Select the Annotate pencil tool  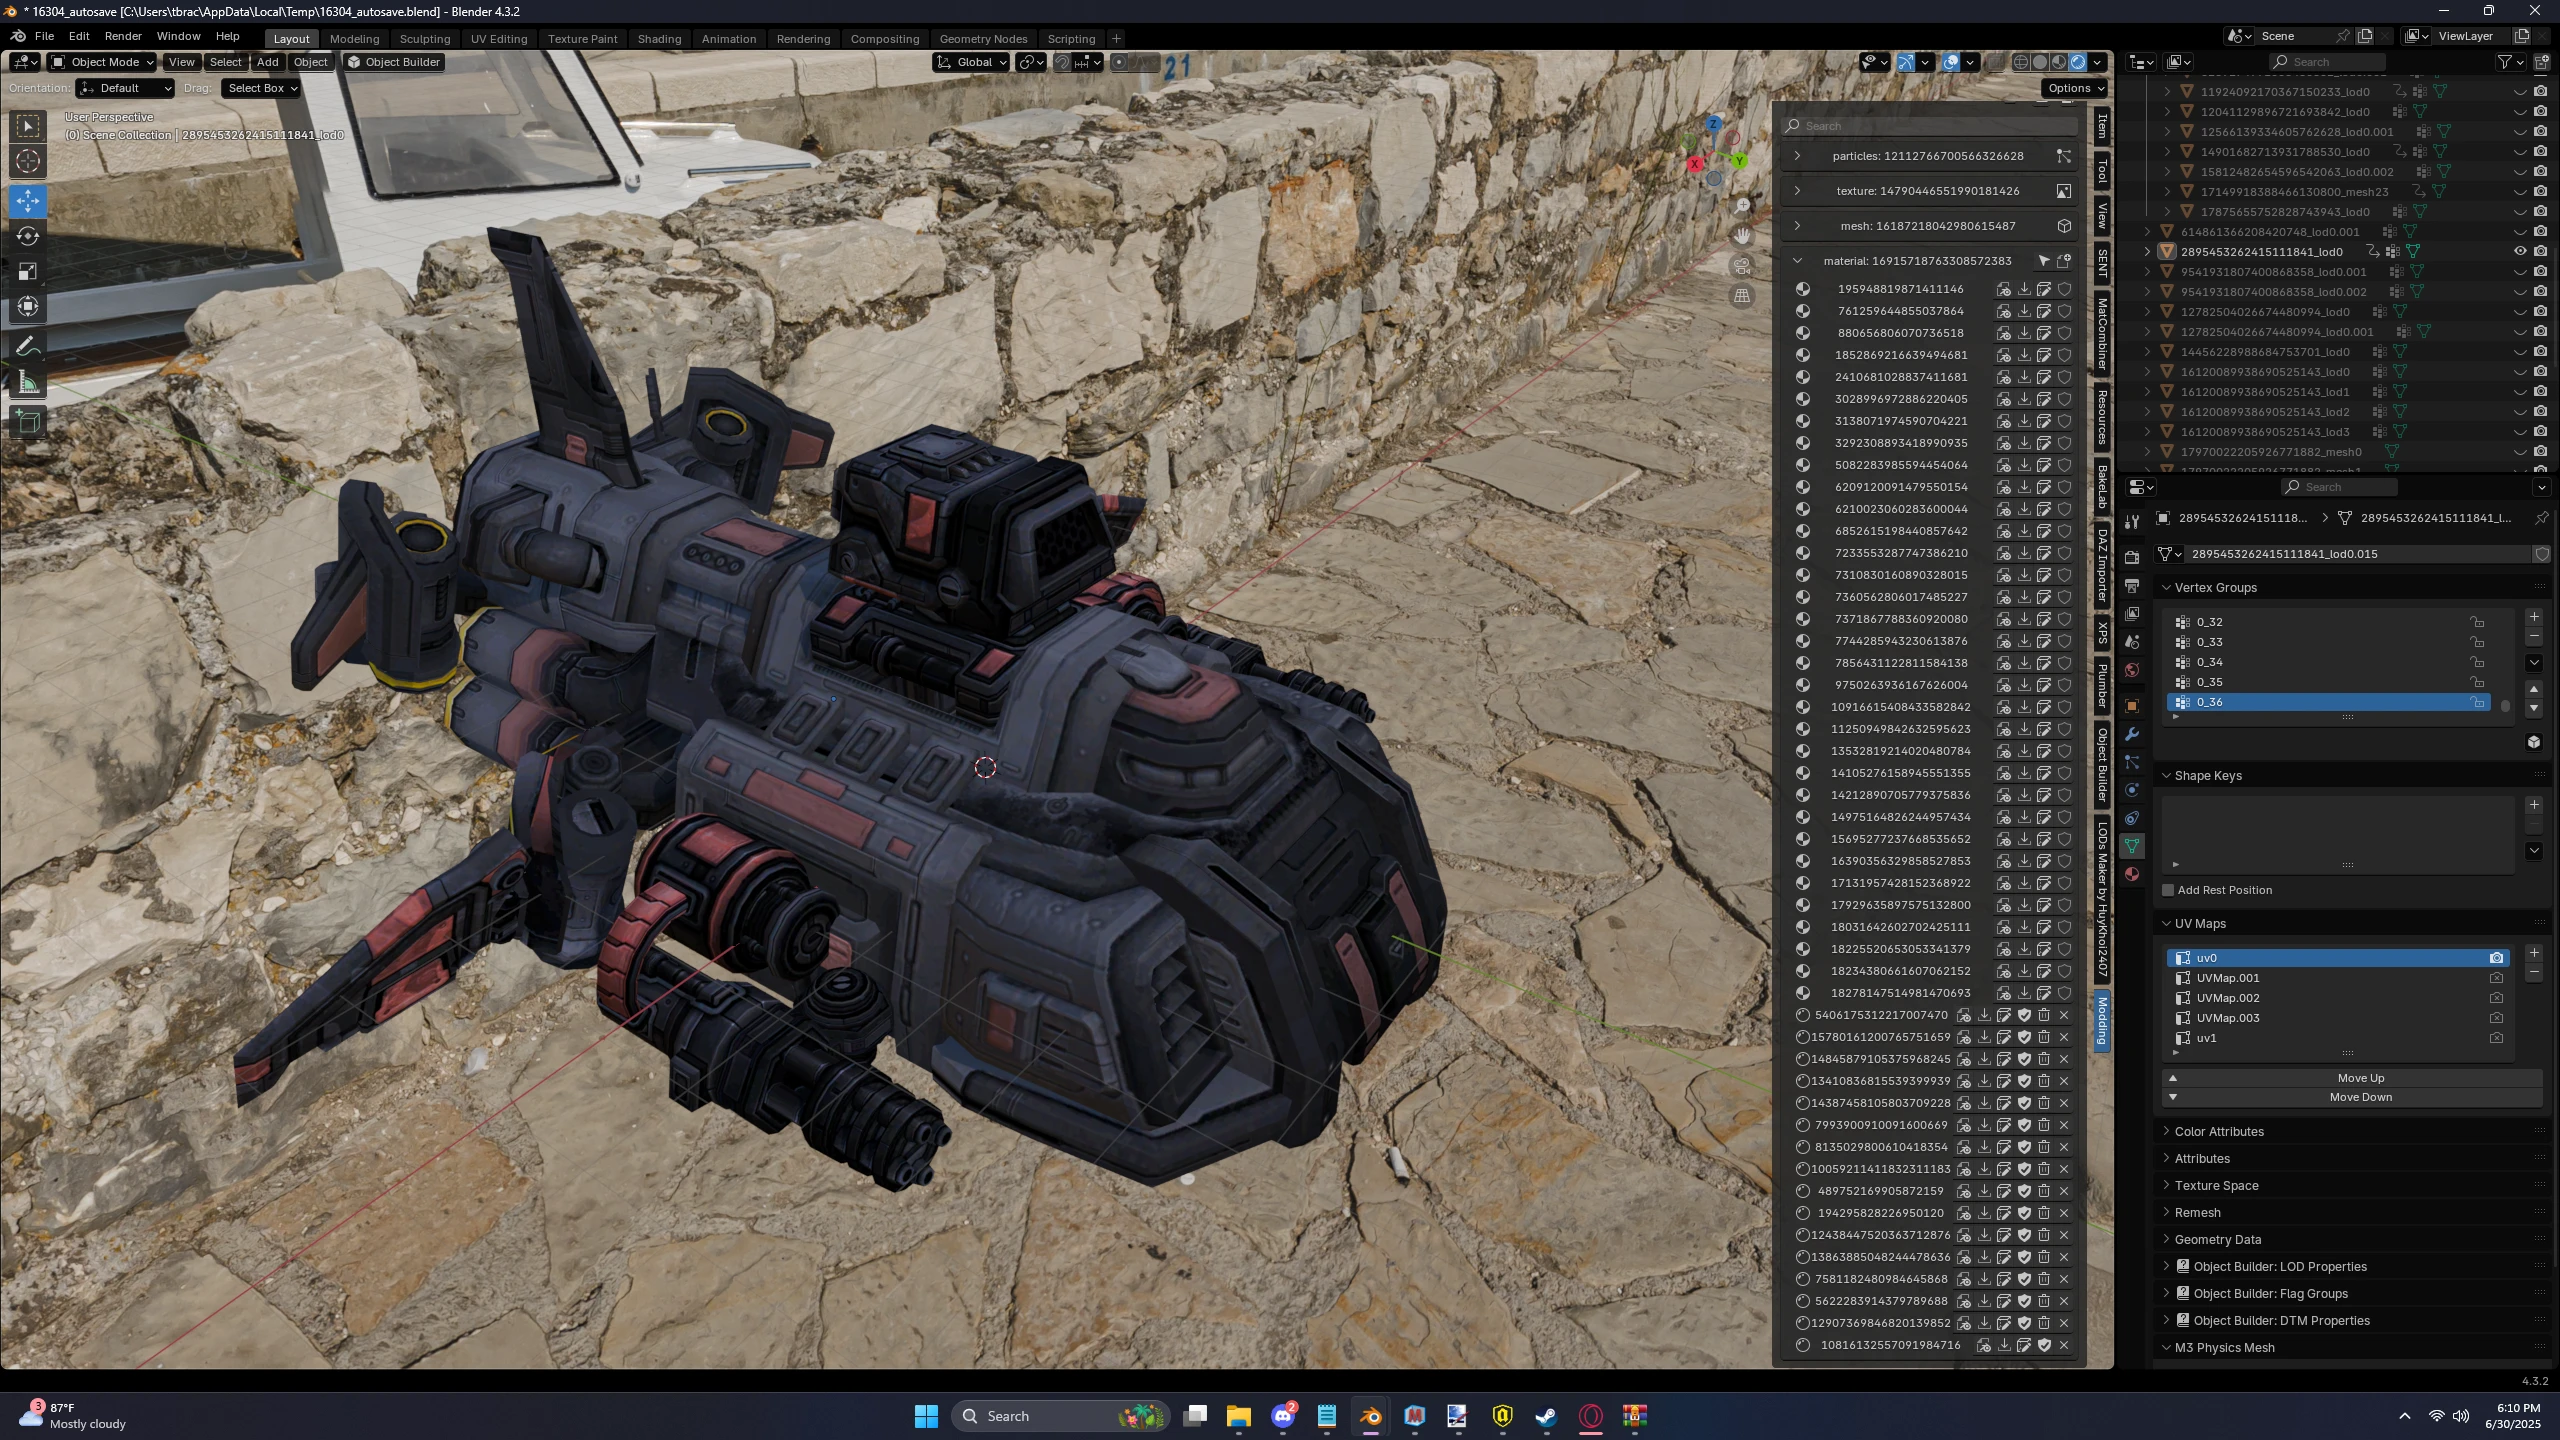pyautogui.click(x=28, y=347)
